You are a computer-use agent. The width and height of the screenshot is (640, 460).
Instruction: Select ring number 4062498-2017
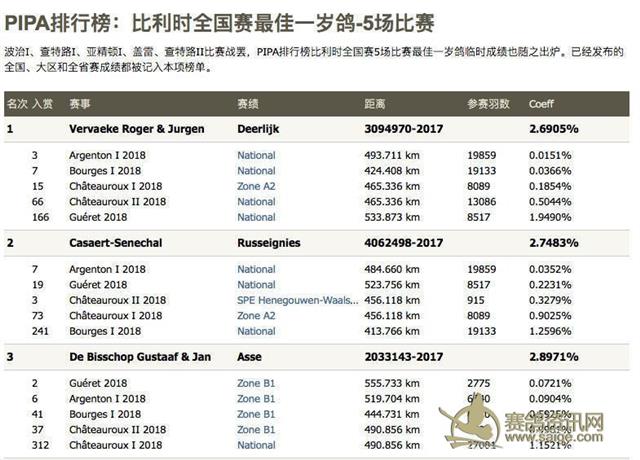click(404, 243)
